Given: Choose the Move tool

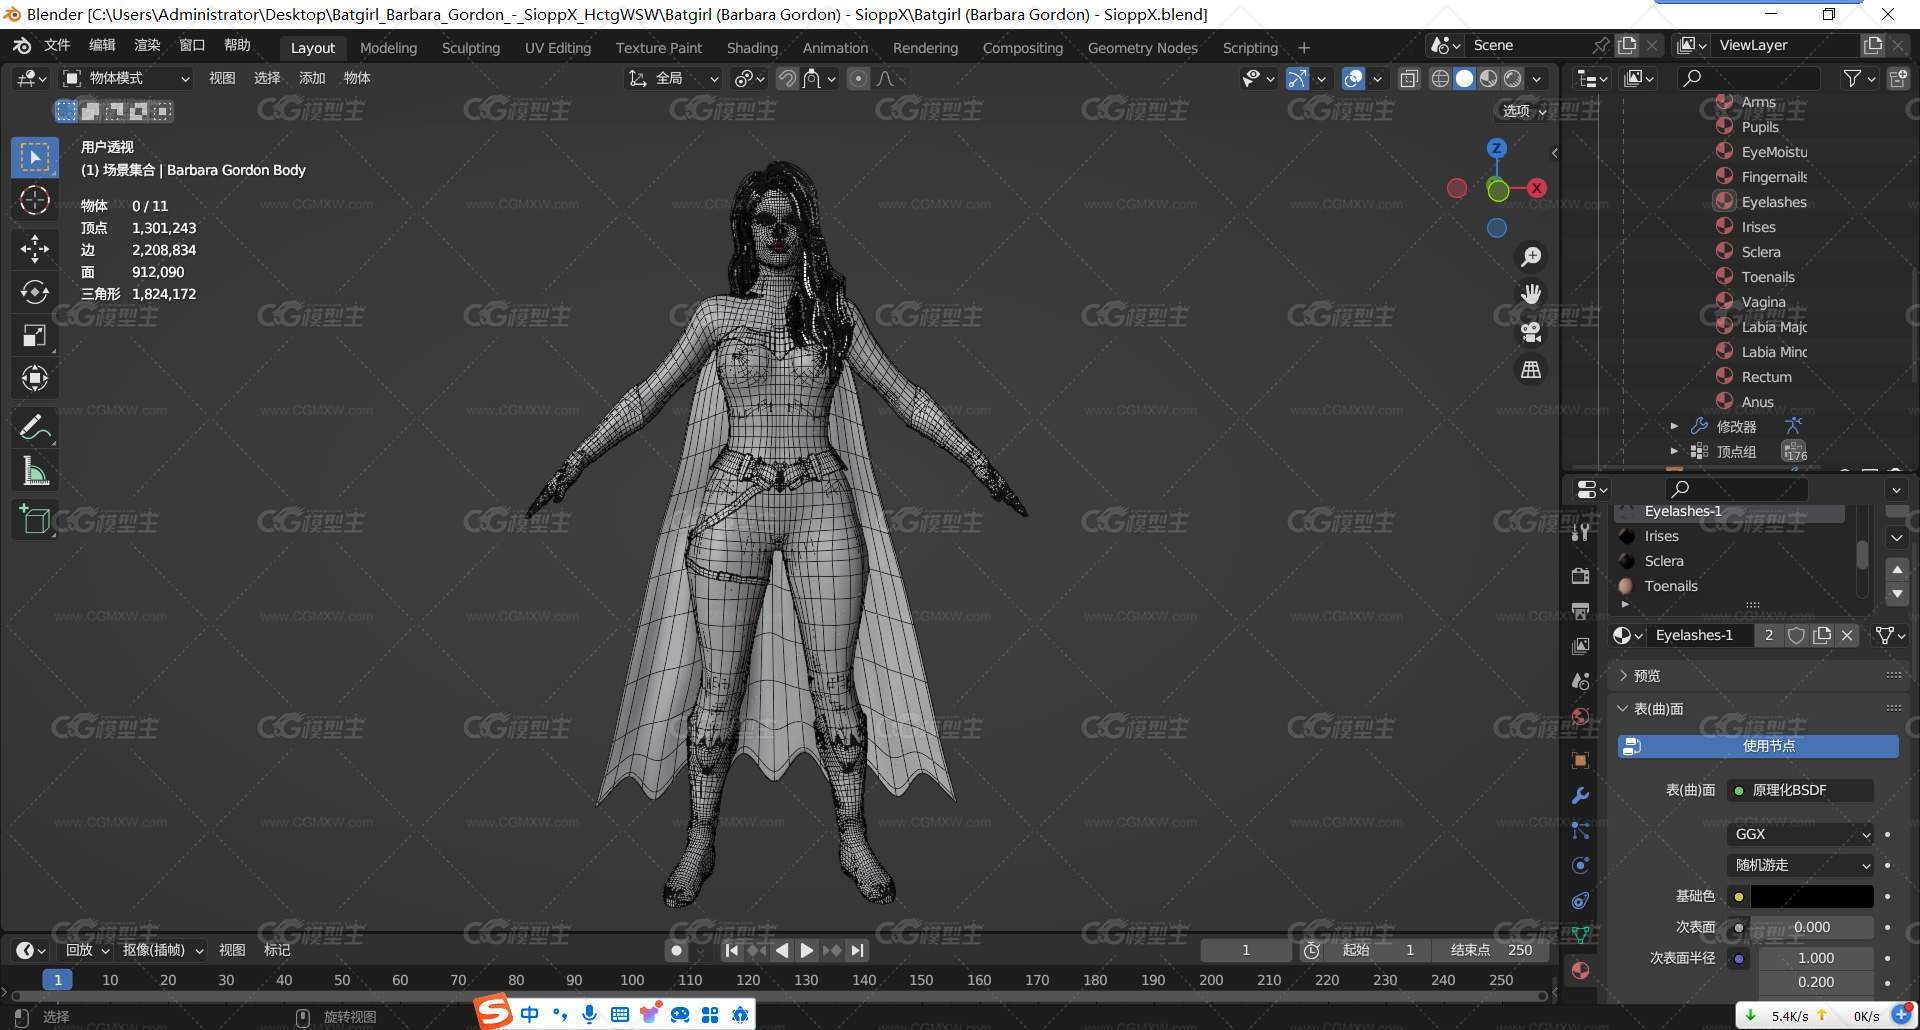Looking at the screenshot, I should pyautogui.click(x=35, y=248).
